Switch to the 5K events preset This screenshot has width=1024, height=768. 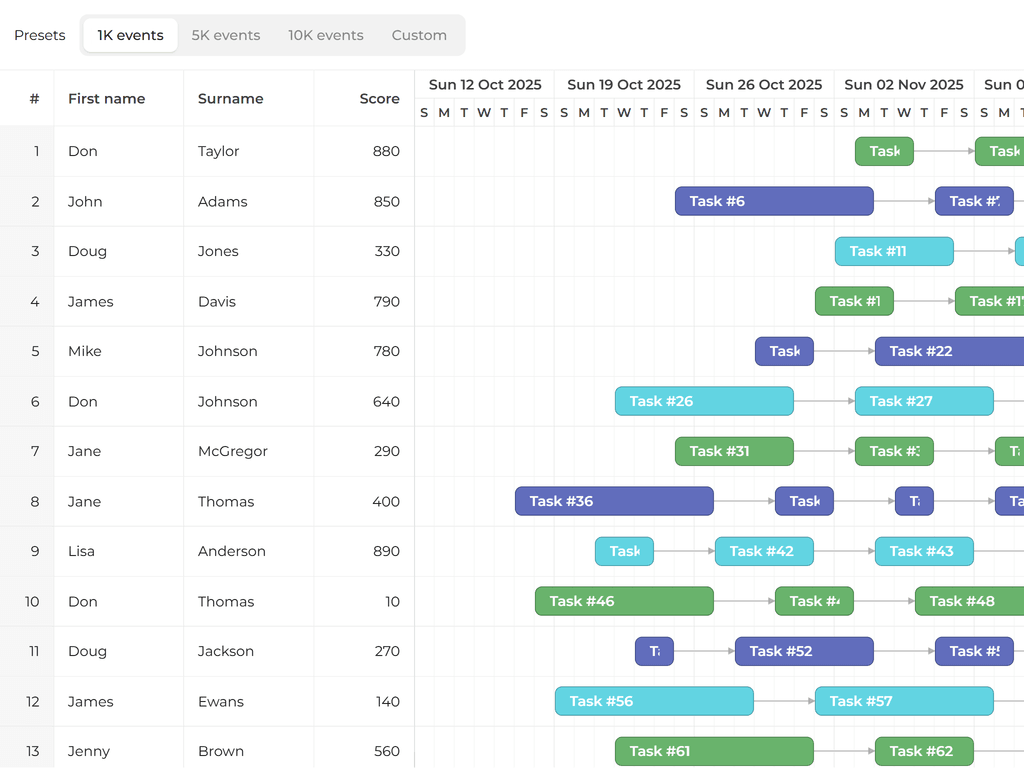pyautogui.click(x=225, y=34)
